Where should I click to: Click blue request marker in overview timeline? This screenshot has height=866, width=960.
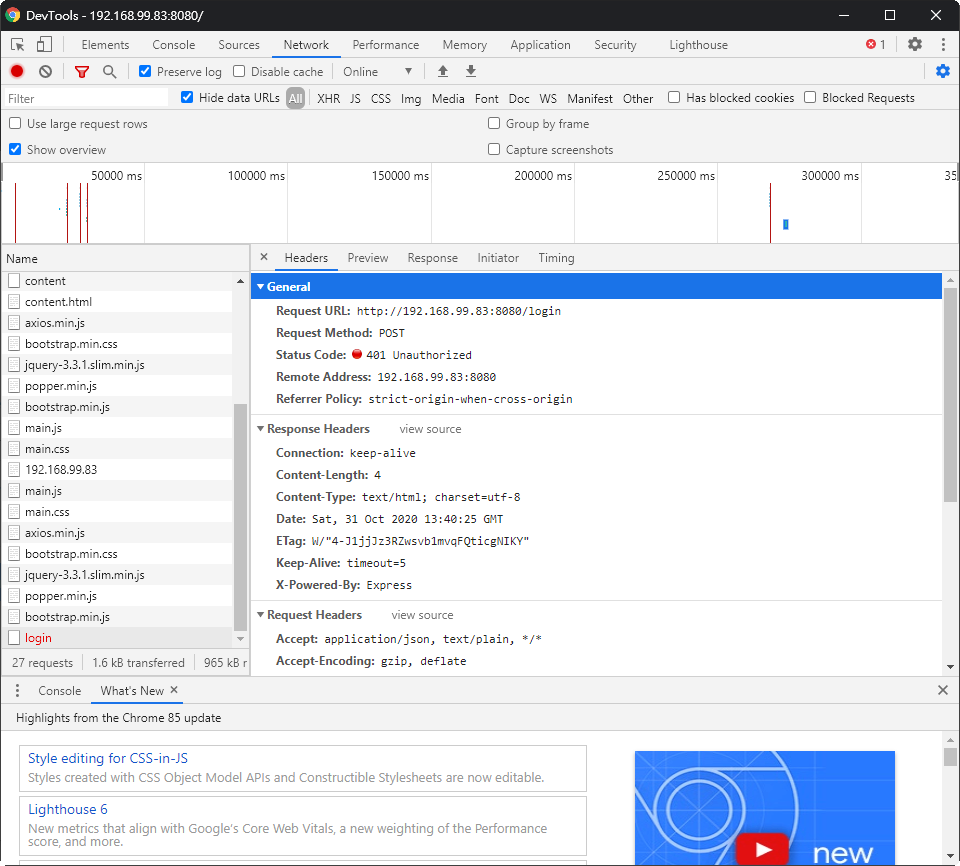[786, 225]
